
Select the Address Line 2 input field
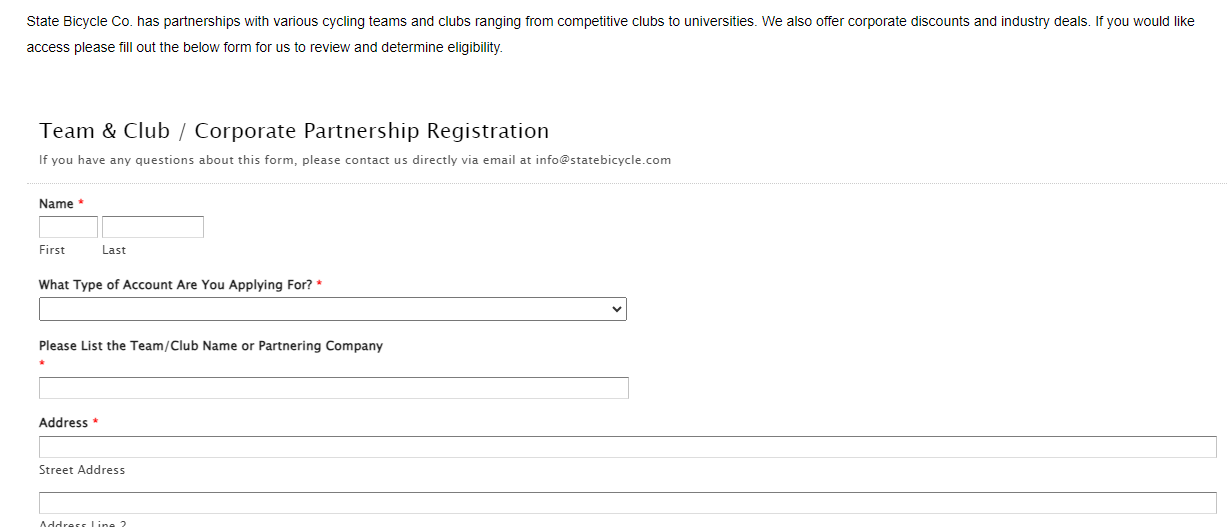click(627, 503)
